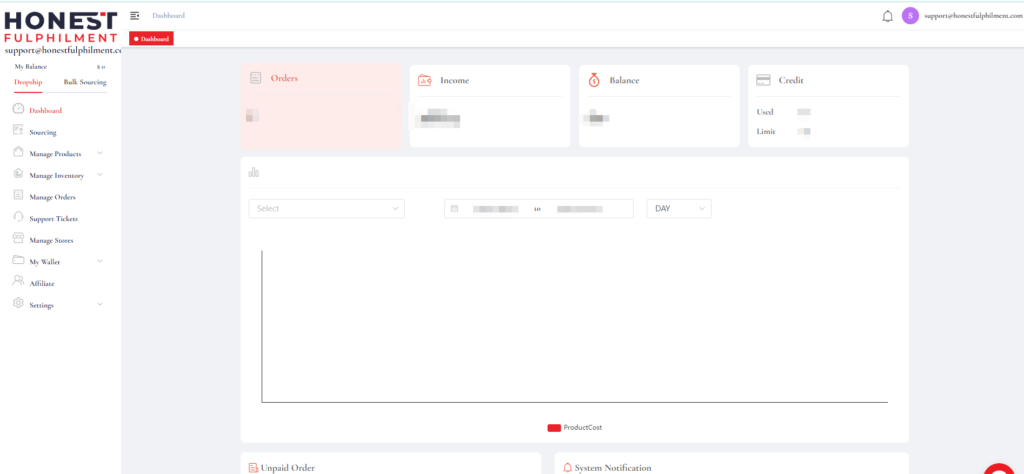1024x474 pixels.
Task: Click the notification bell icon
Action: click(x=887, y=16)
